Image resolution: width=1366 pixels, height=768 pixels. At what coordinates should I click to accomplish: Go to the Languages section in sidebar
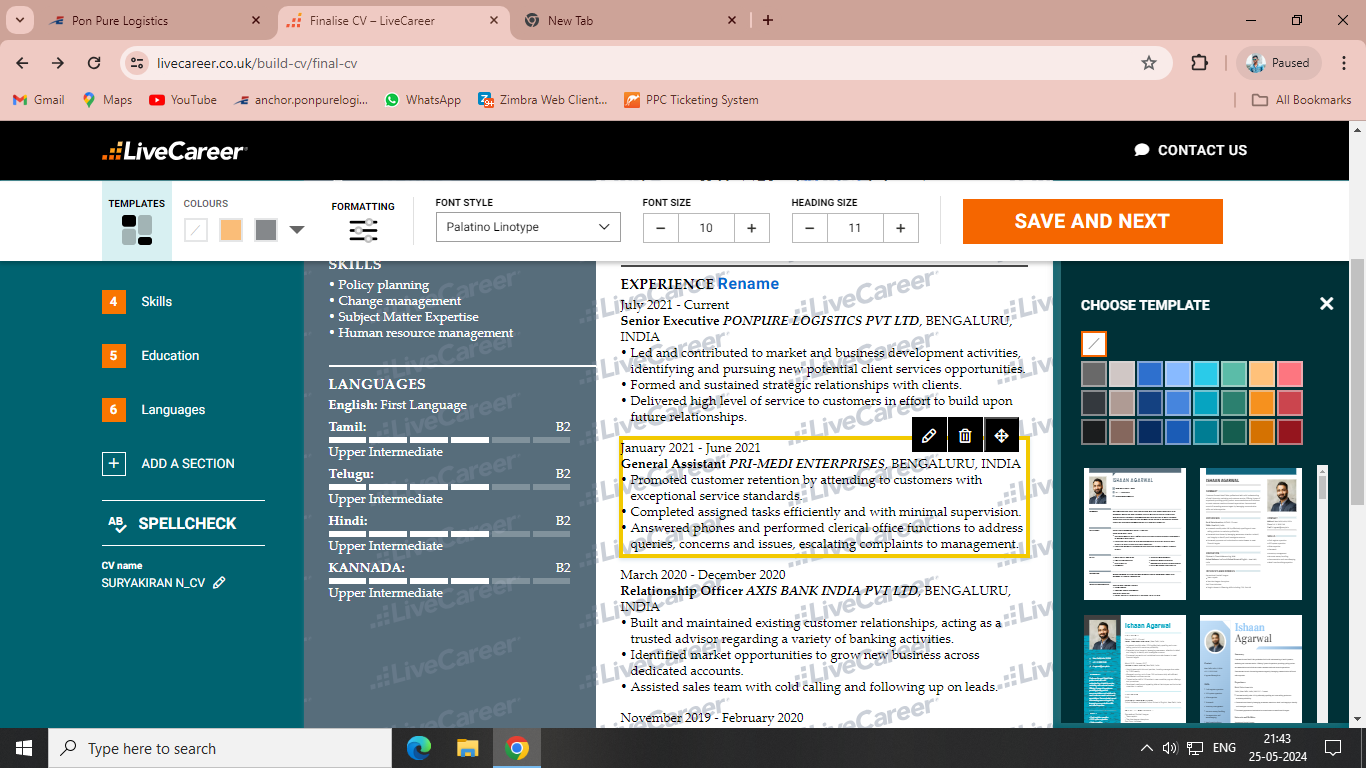pyautogui.click(x=172, y=409)
